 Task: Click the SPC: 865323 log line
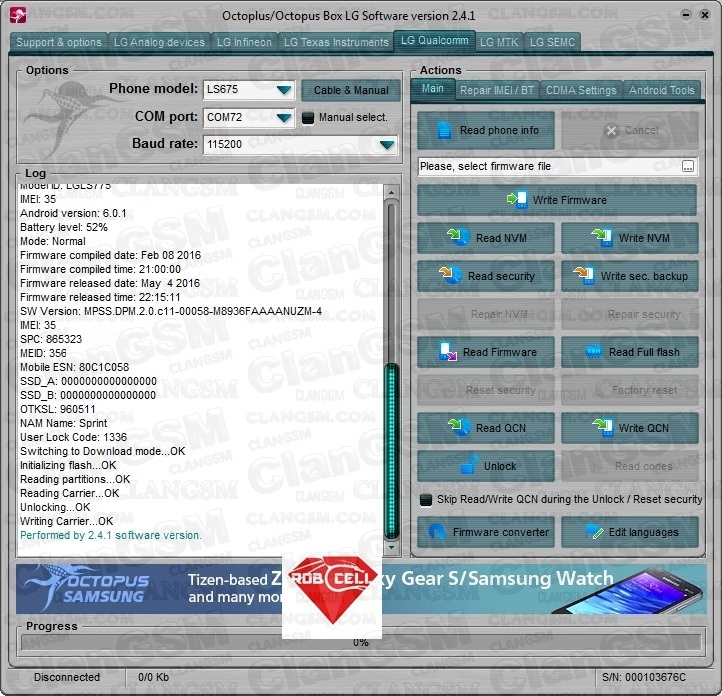tap(51, 339)
